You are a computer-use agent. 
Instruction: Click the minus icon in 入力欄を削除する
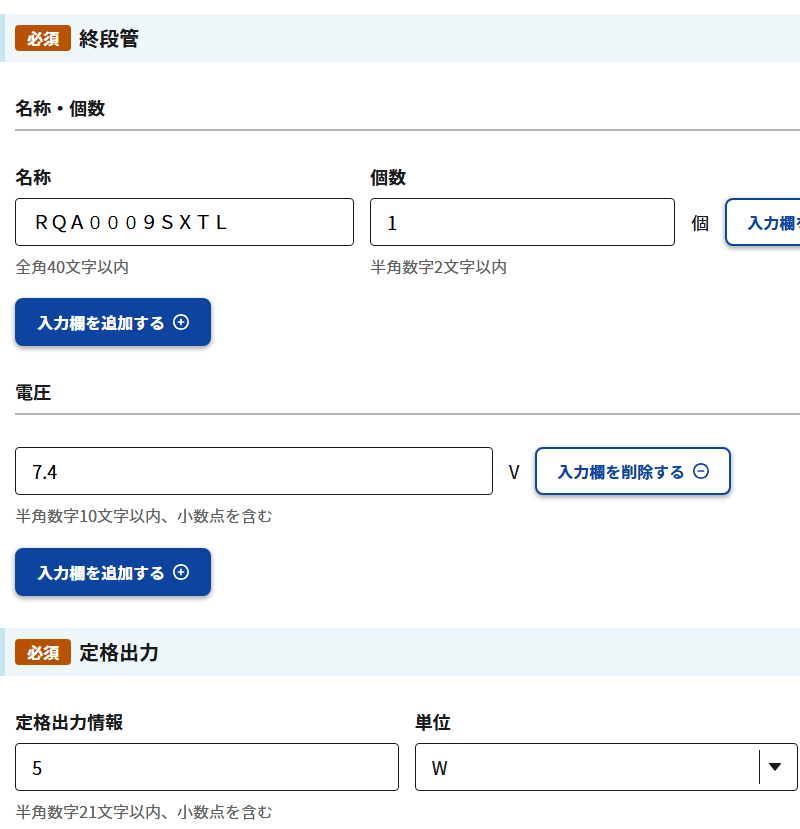coord(701,471)
